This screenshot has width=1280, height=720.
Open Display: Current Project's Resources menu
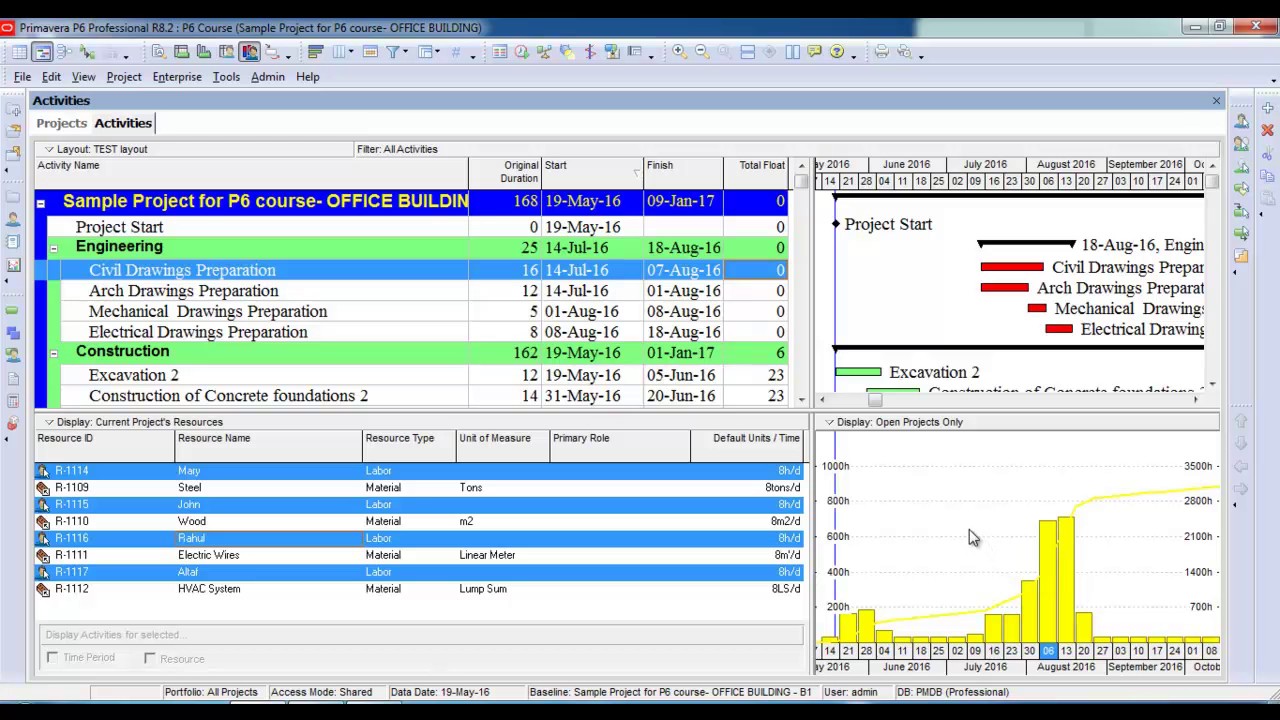click(x=133, y=422)
